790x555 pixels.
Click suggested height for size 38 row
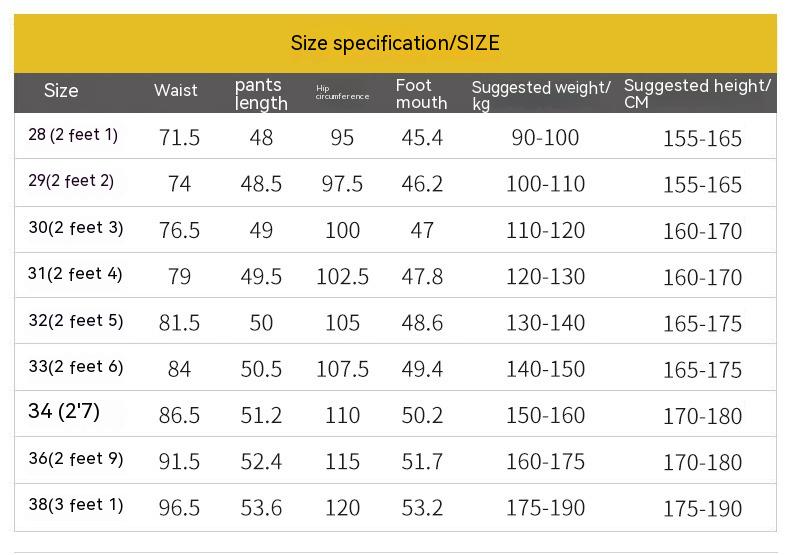(x=702, y=508)
